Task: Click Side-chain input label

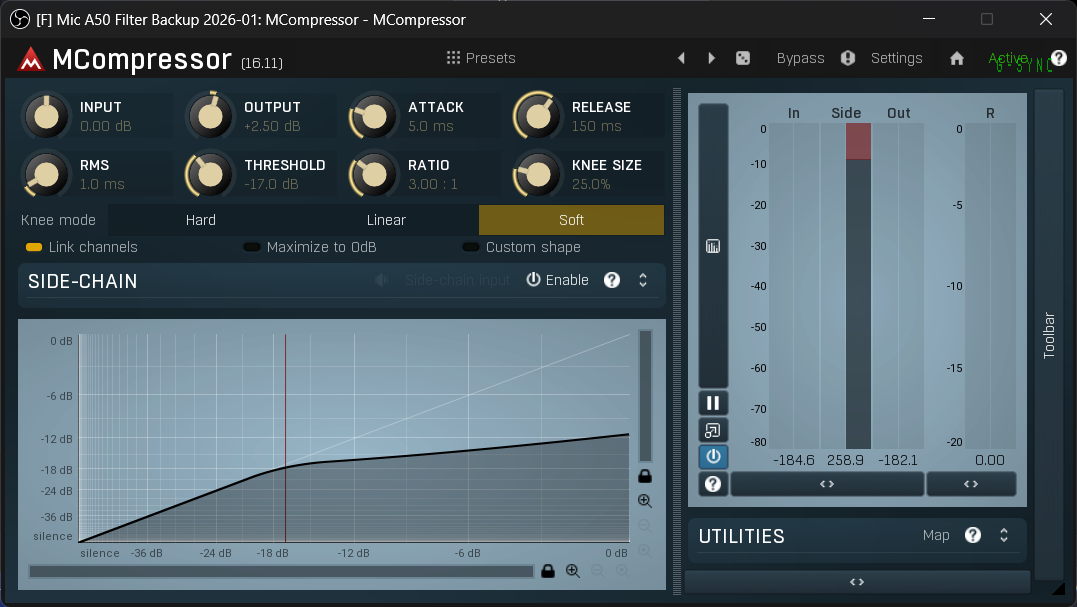Action: pyautogui.click(x=457, y=280)
